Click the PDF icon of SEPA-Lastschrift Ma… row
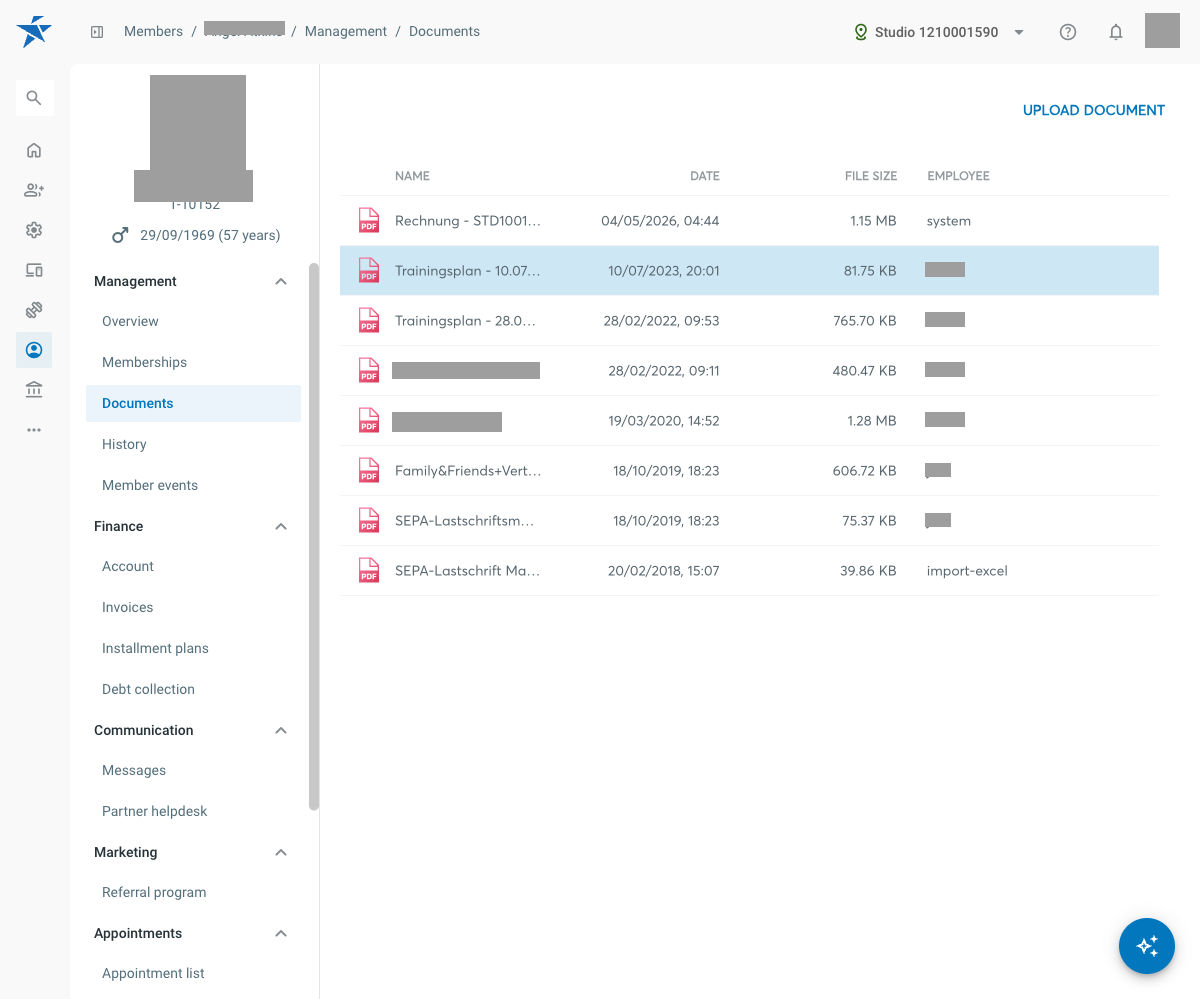1200x999 pixels. point(369,570)
